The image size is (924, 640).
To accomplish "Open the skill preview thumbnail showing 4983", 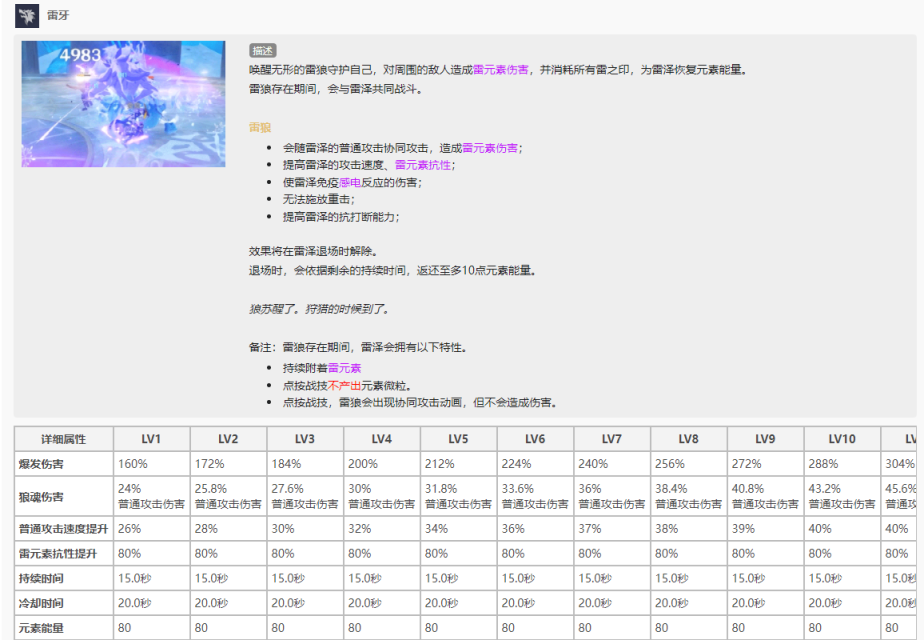I will point(123,103).
